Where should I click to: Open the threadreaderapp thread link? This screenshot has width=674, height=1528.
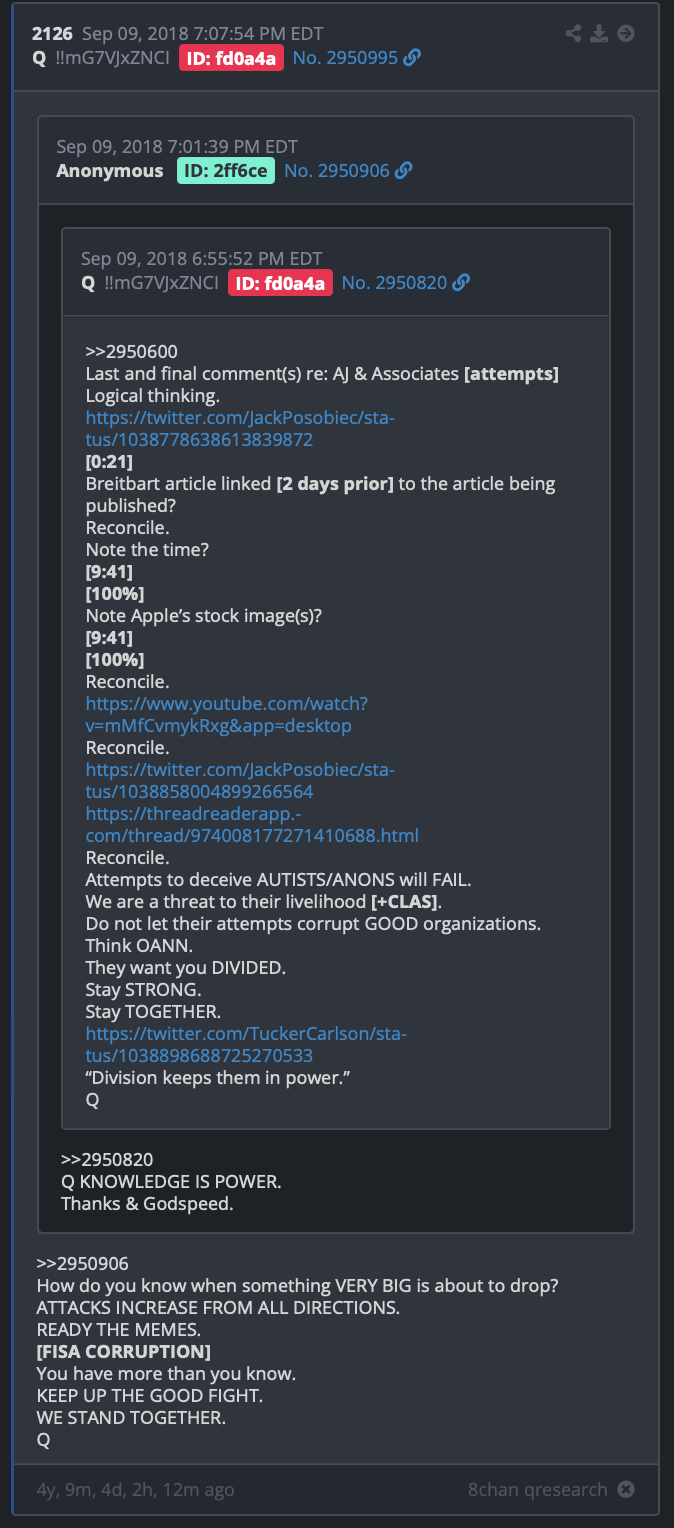coord(252,824)
